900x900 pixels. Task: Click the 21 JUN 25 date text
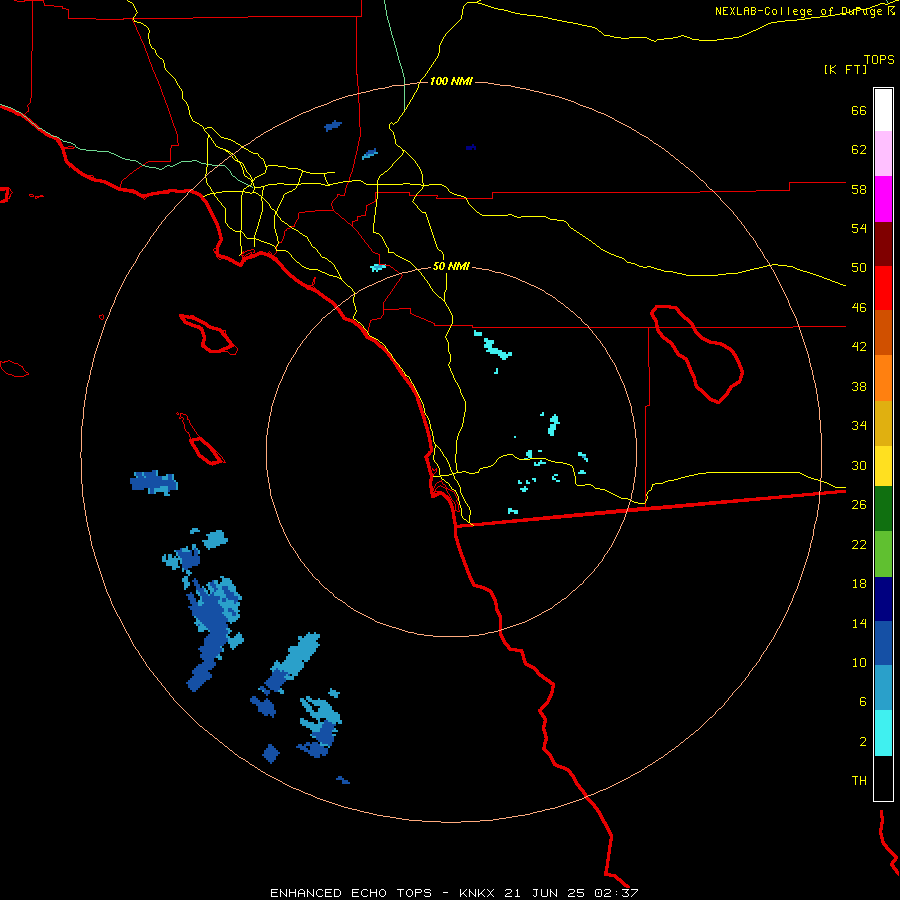point(544,893)
